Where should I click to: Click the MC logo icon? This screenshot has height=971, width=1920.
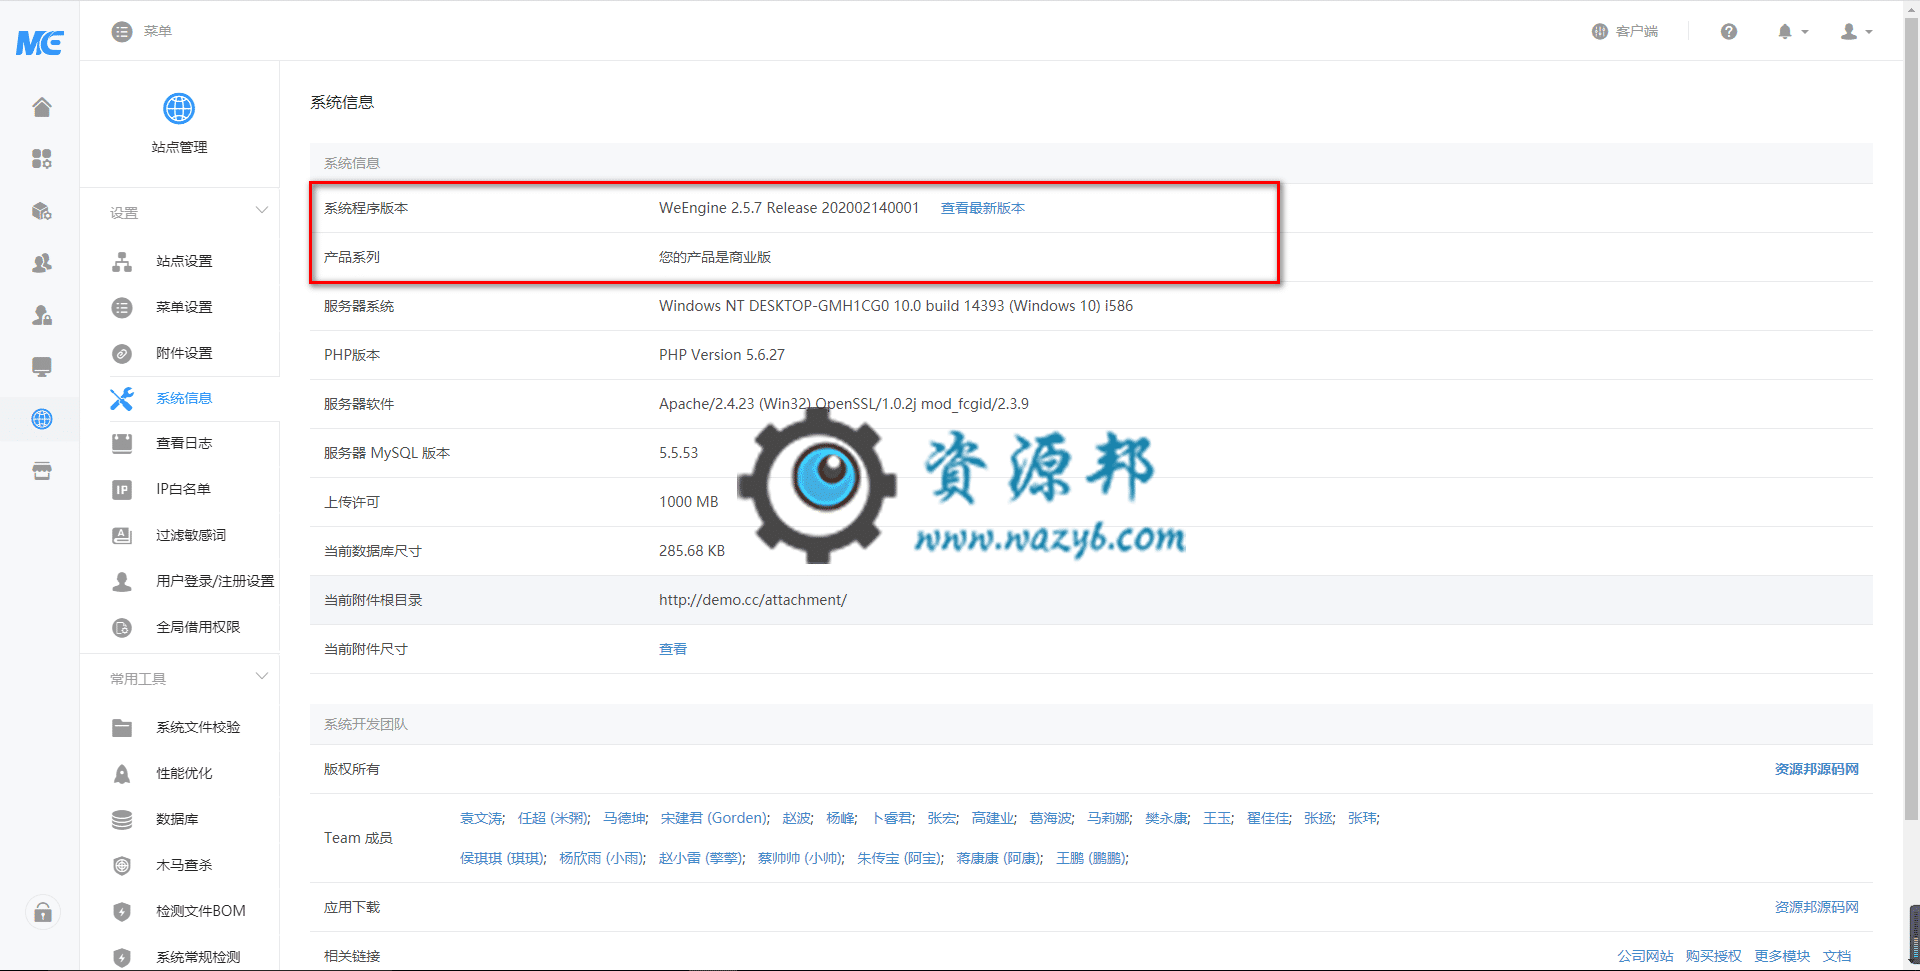point(40,43)
